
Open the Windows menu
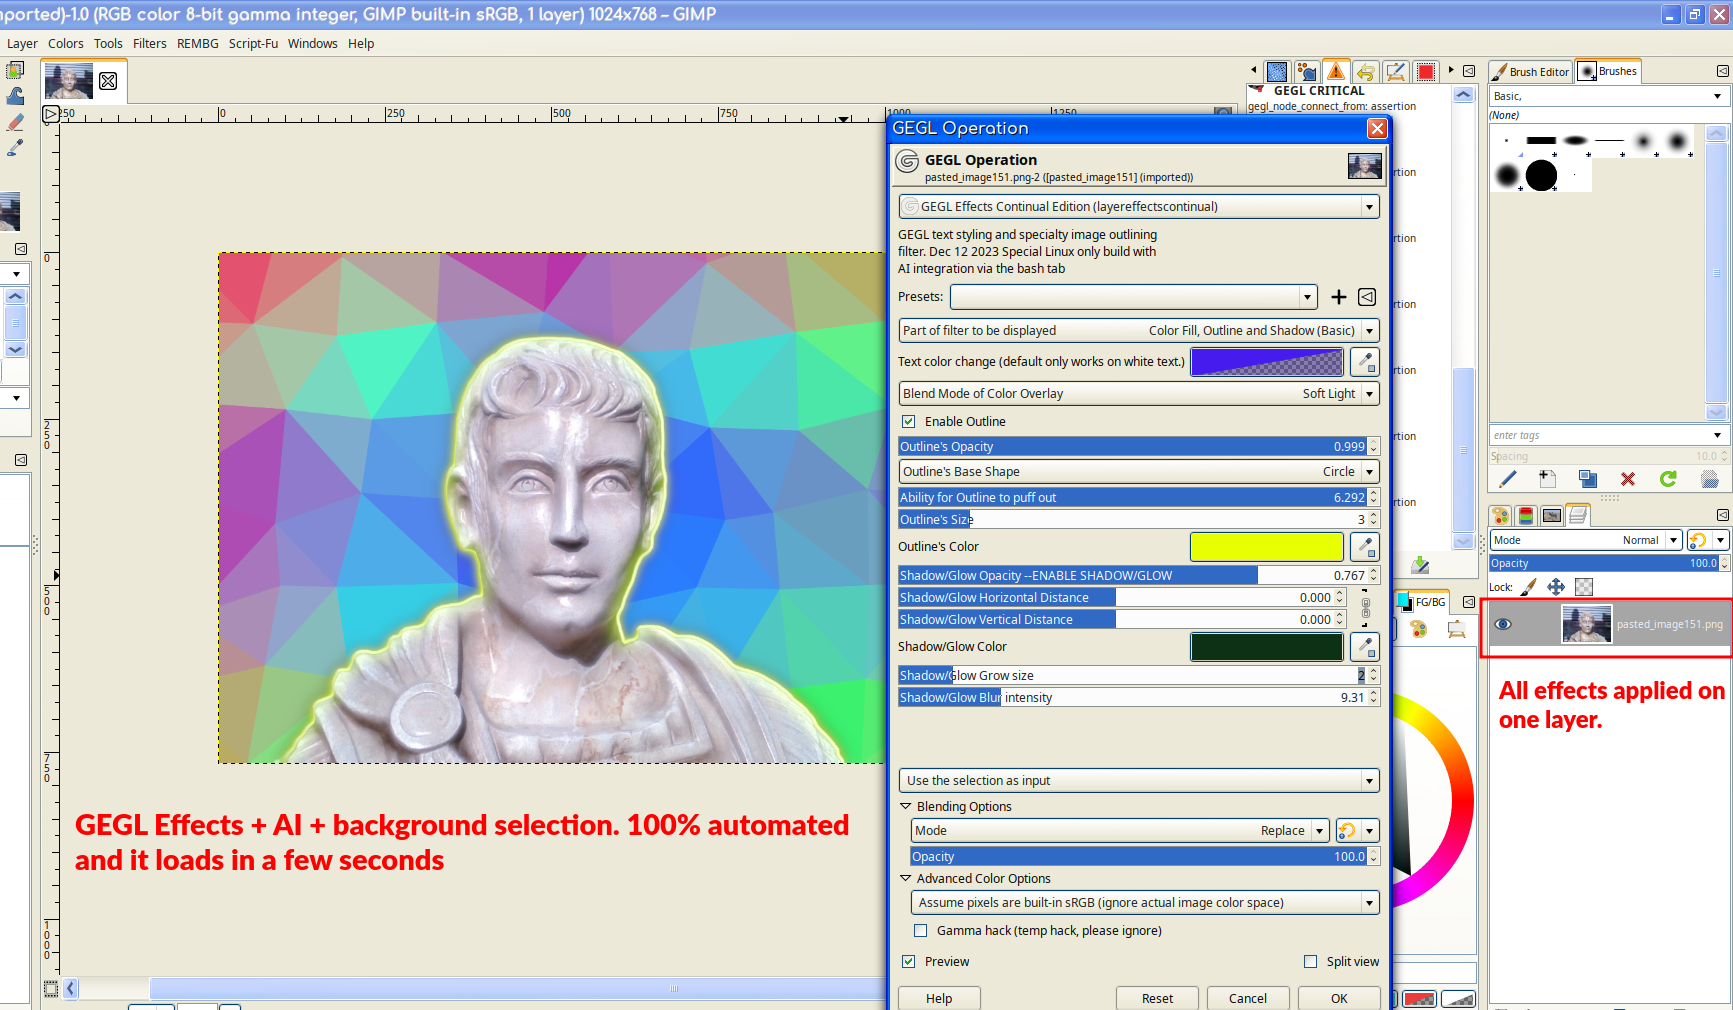pos(313,44)
